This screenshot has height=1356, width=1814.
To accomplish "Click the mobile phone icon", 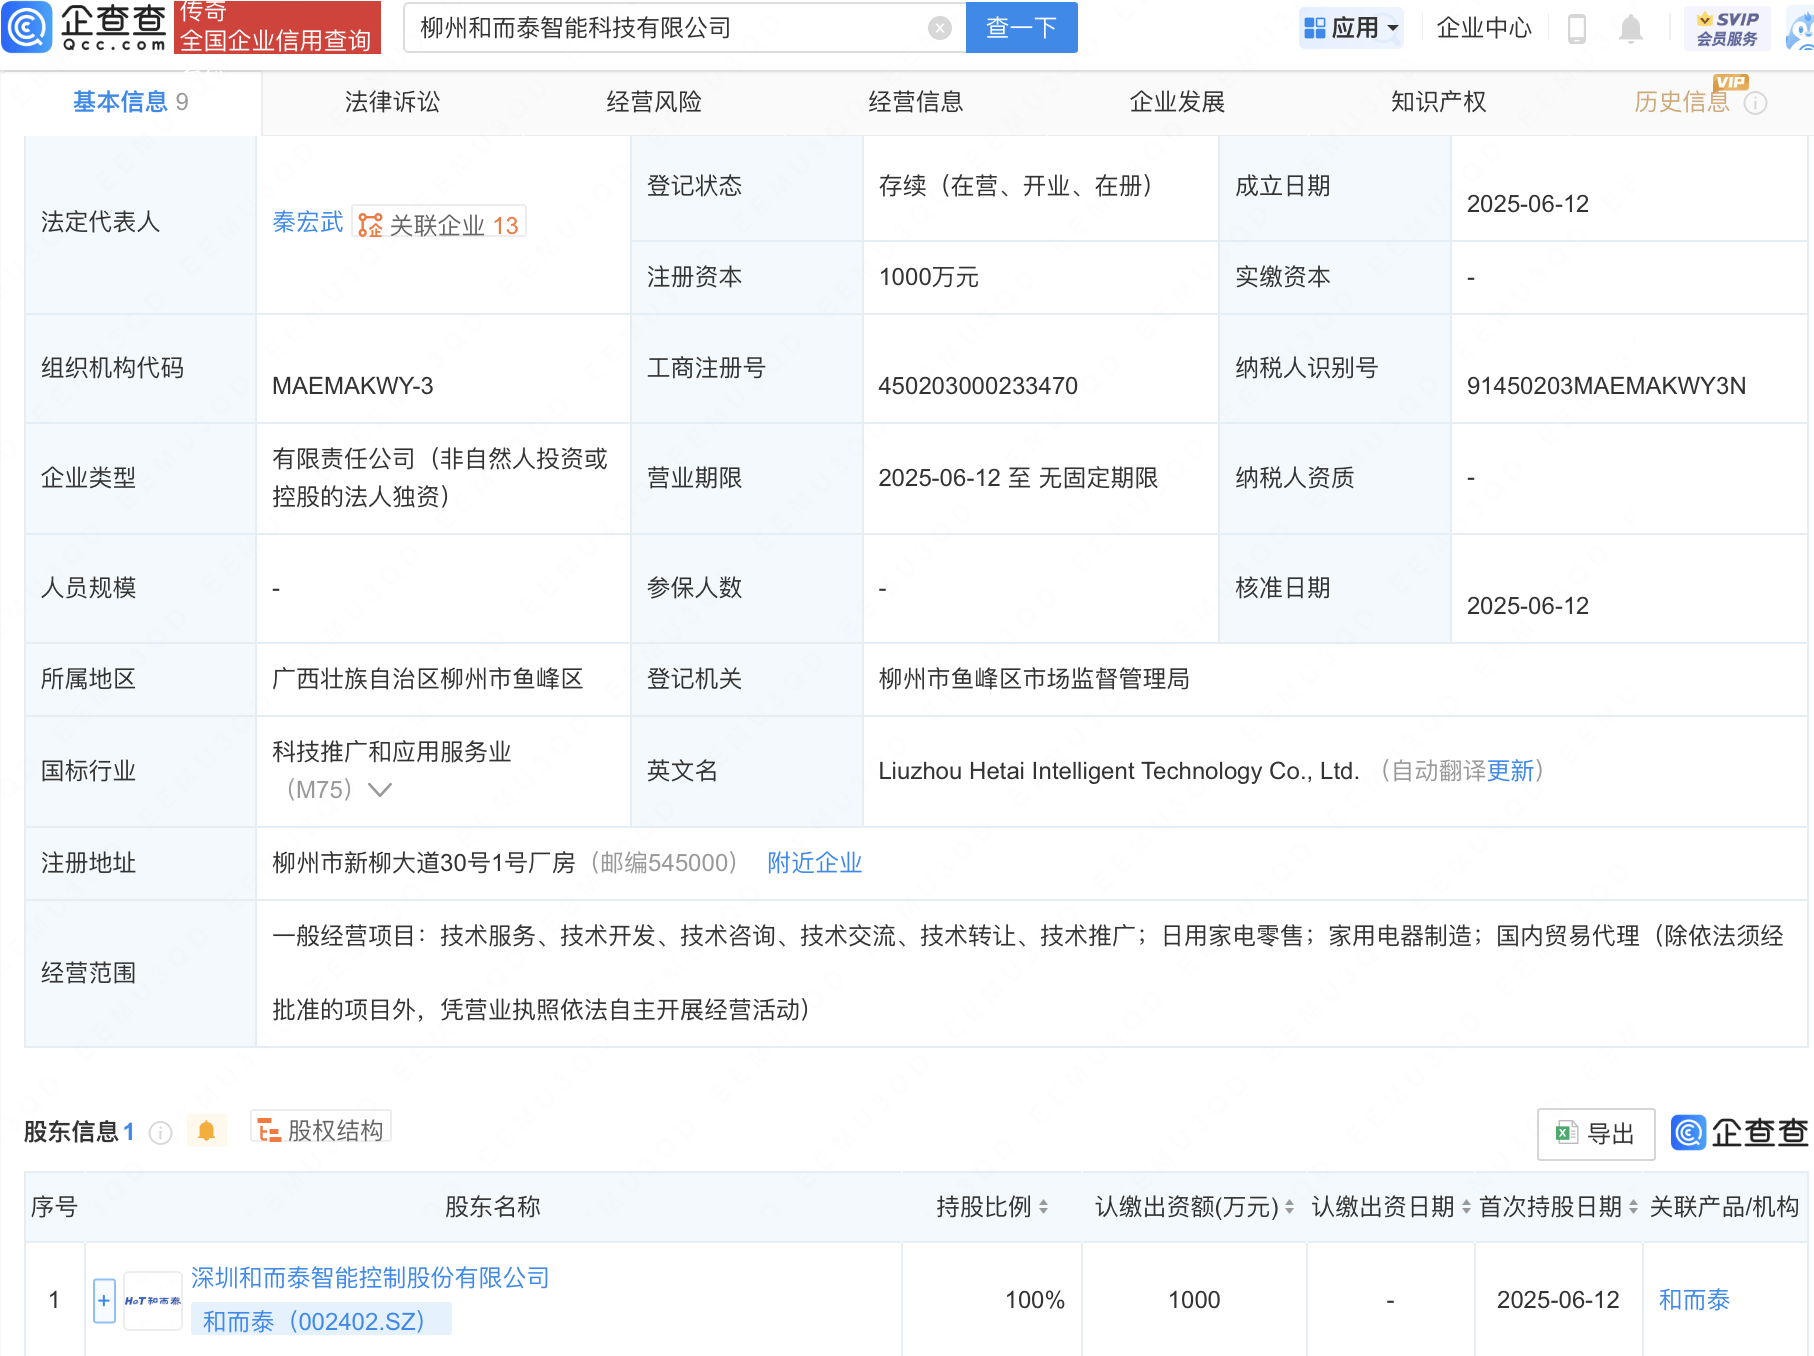I will coord(1577,29).
